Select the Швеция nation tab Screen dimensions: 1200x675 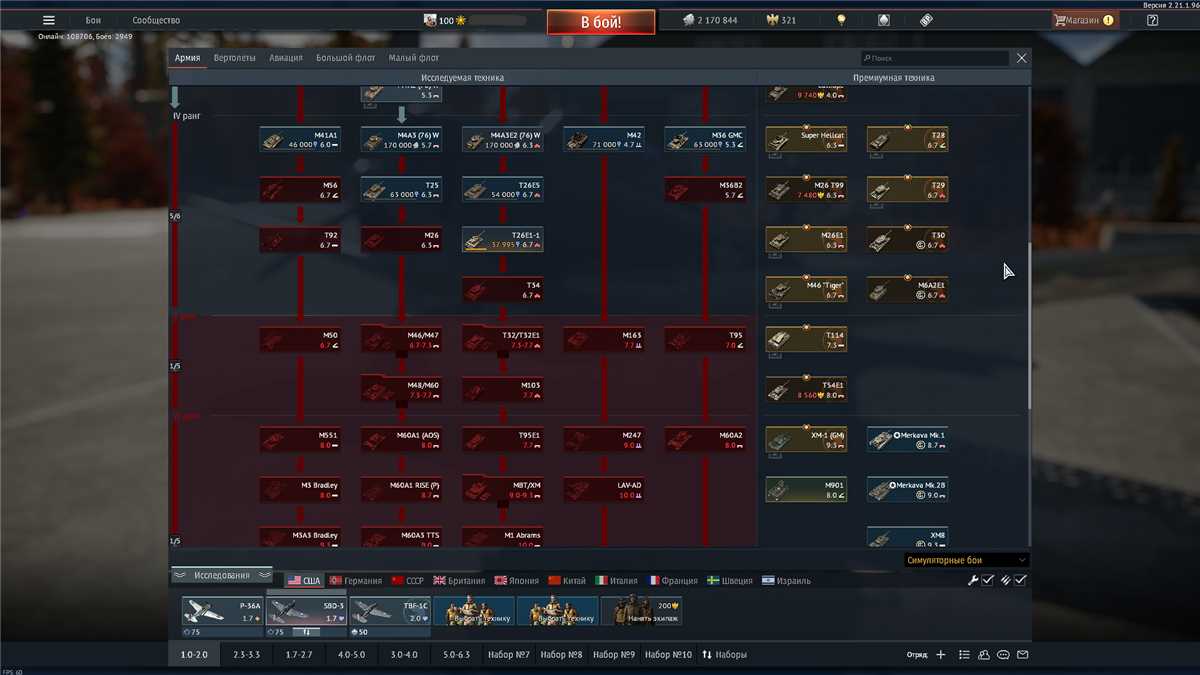730,580
